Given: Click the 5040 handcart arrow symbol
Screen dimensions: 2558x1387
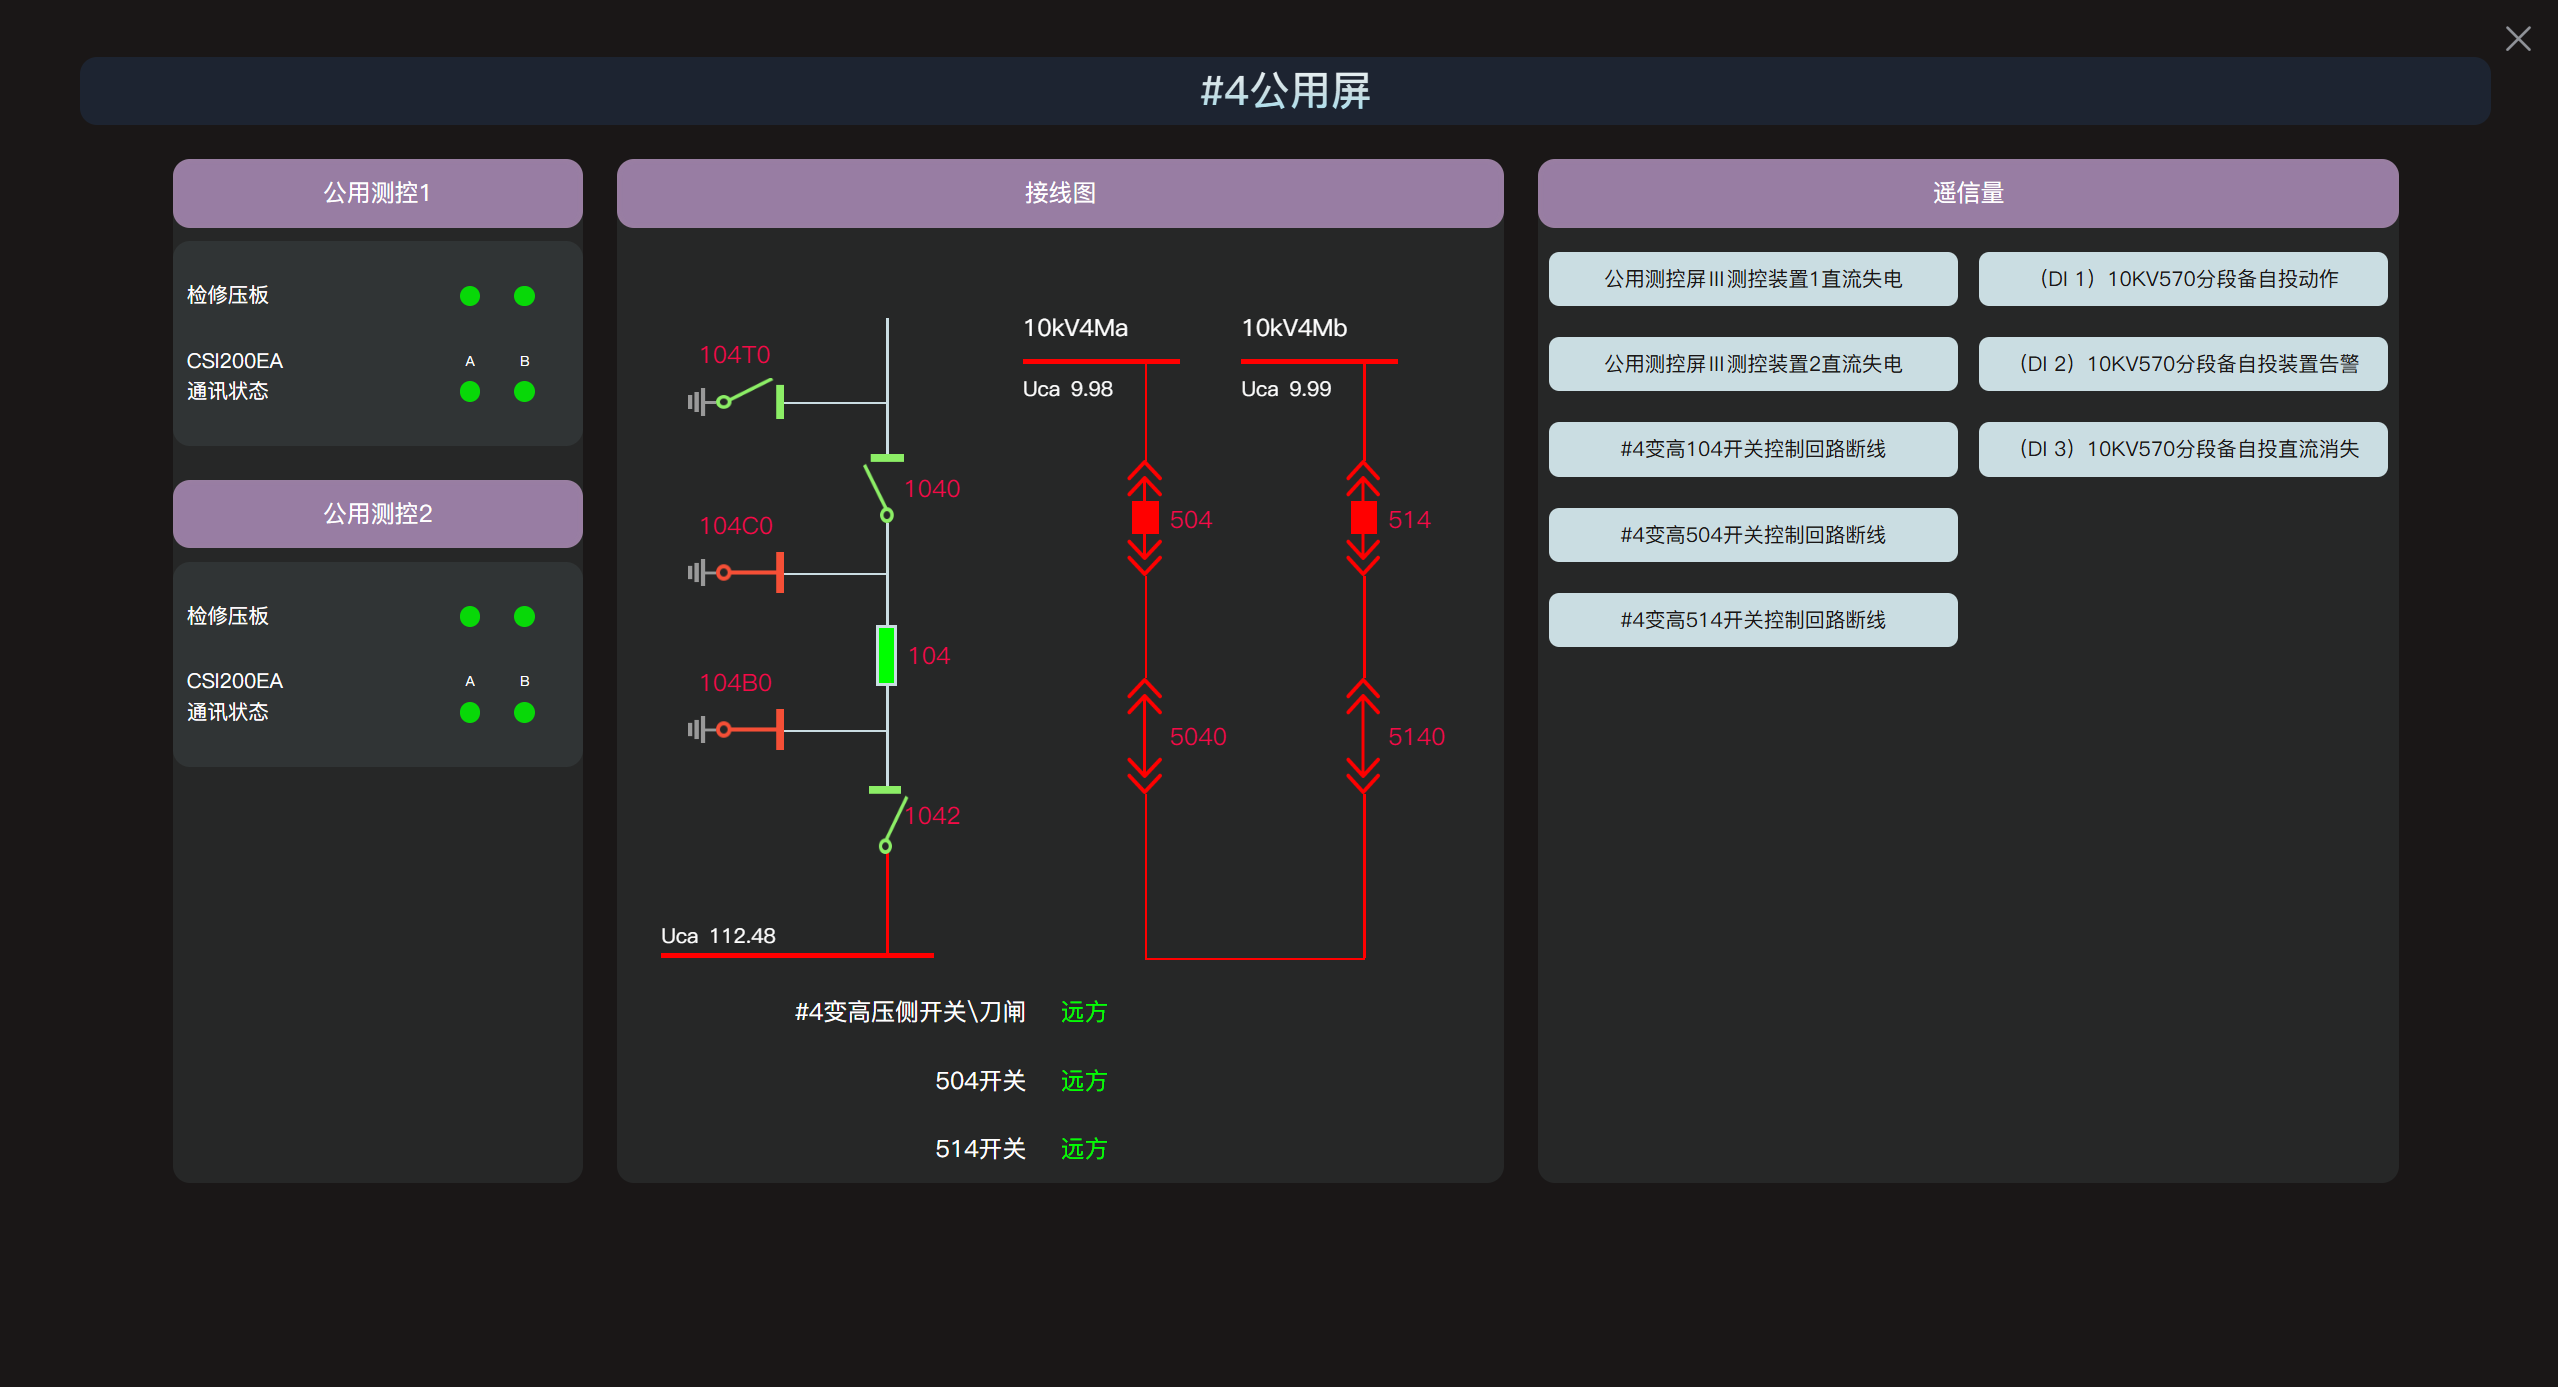Looking at the screenshot, I should pos(1145,736).
